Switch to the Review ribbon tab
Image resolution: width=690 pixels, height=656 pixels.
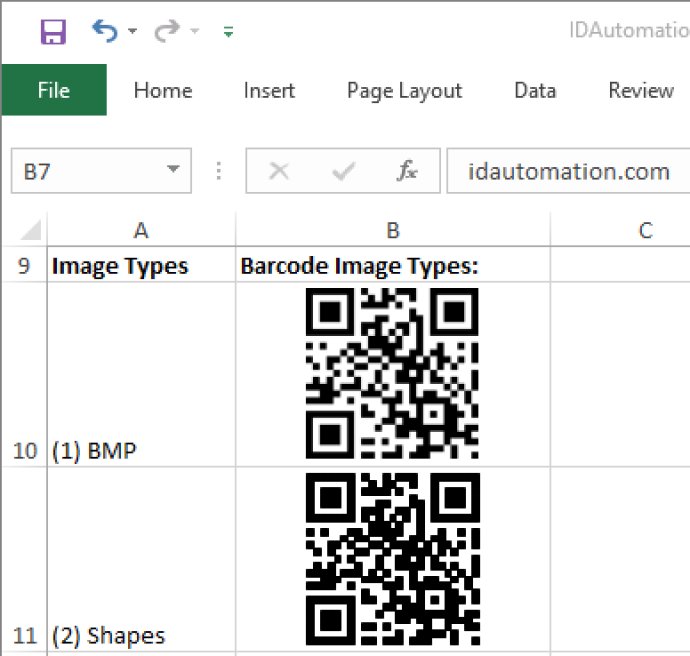pos(641,91)
